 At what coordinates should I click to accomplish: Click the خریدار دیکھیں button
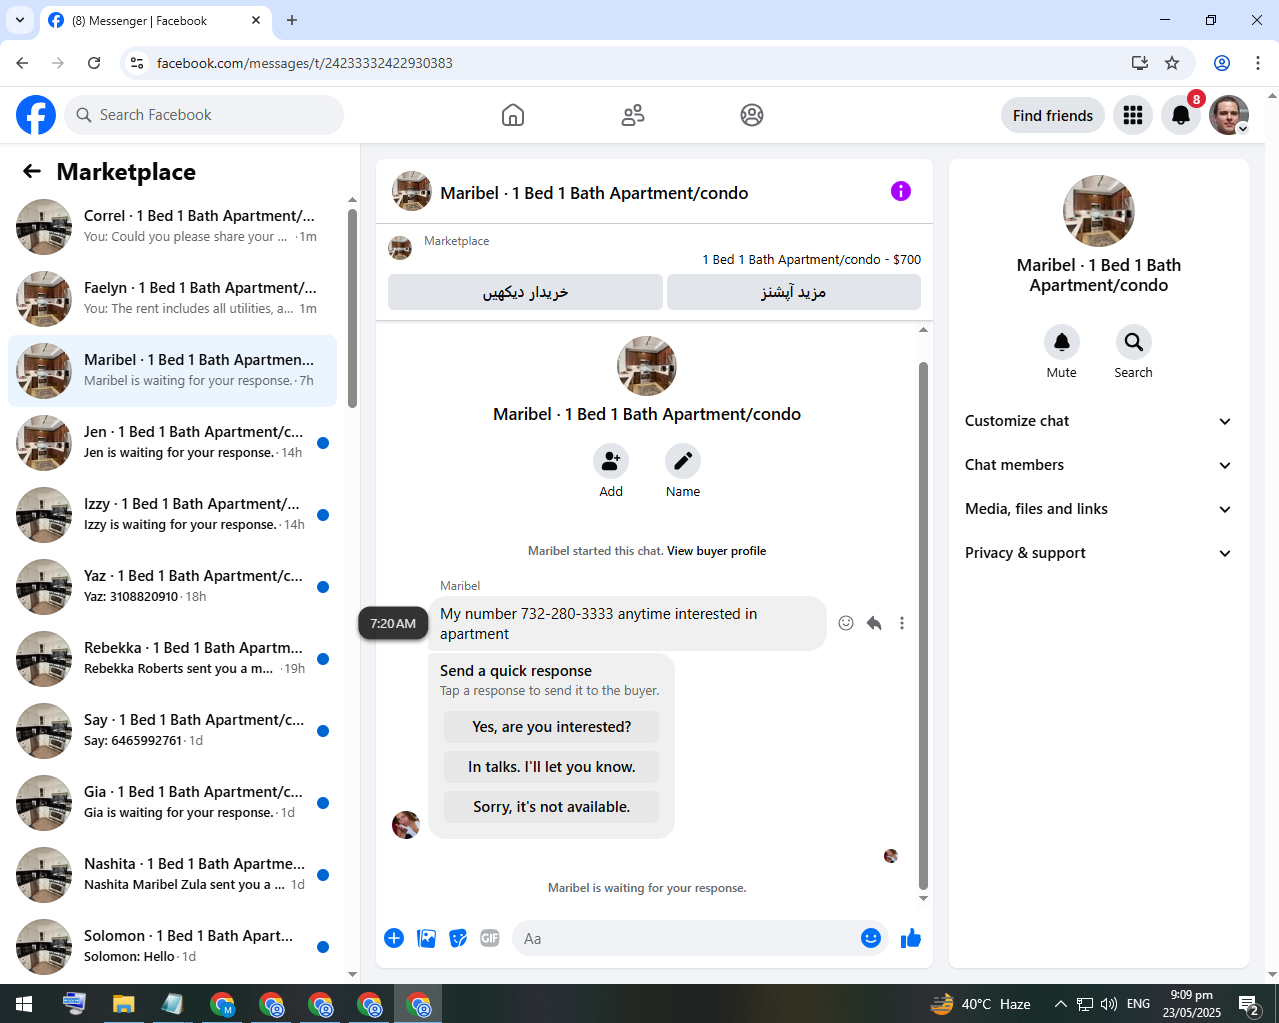[x=525, y=292]
